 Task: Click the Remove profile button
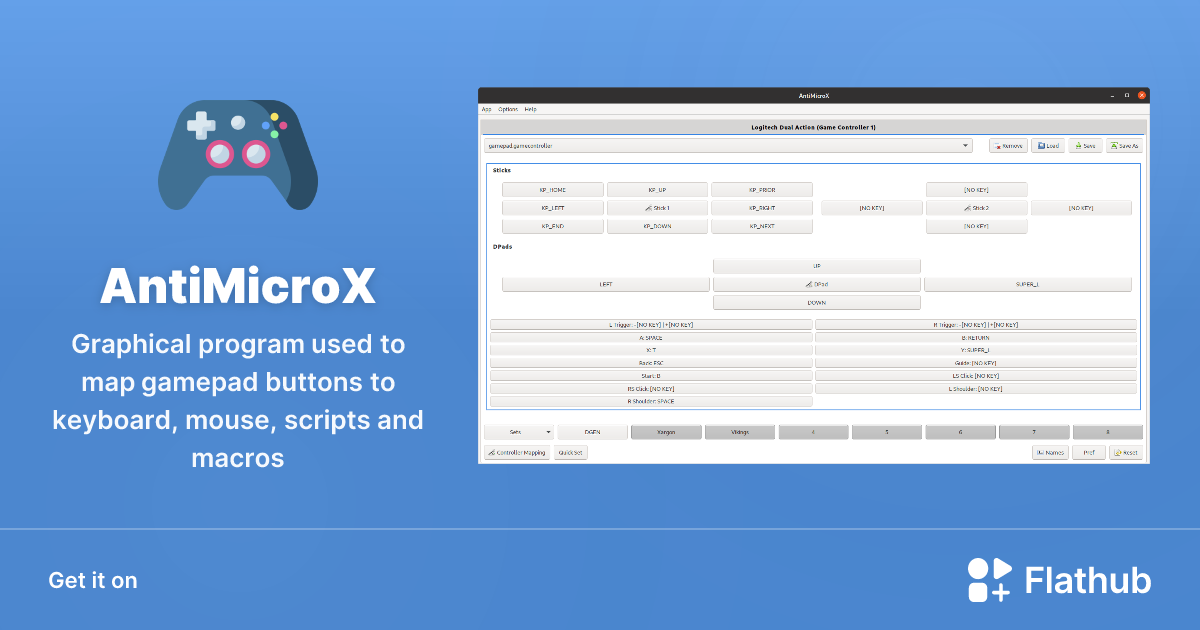tap(1008, 146)
